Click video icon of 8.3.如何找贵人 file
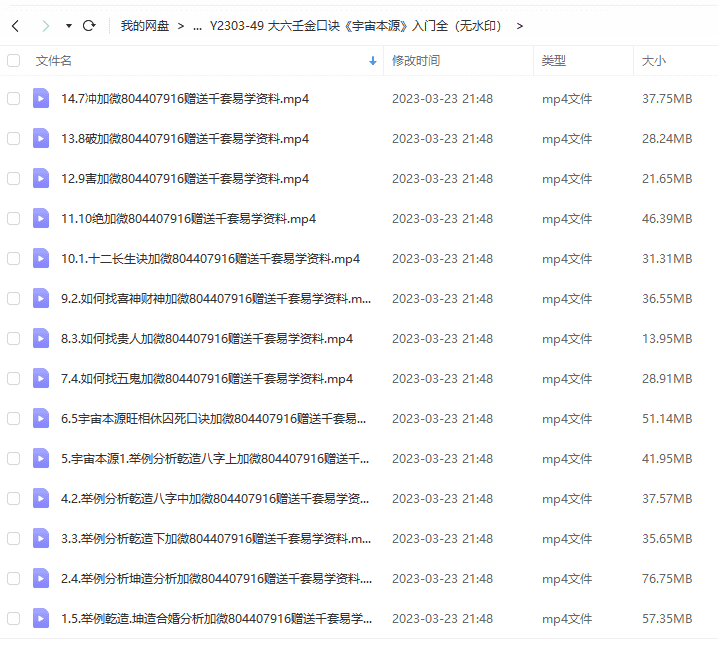This screenshot has width=718, height=646. tap(40, 338)
